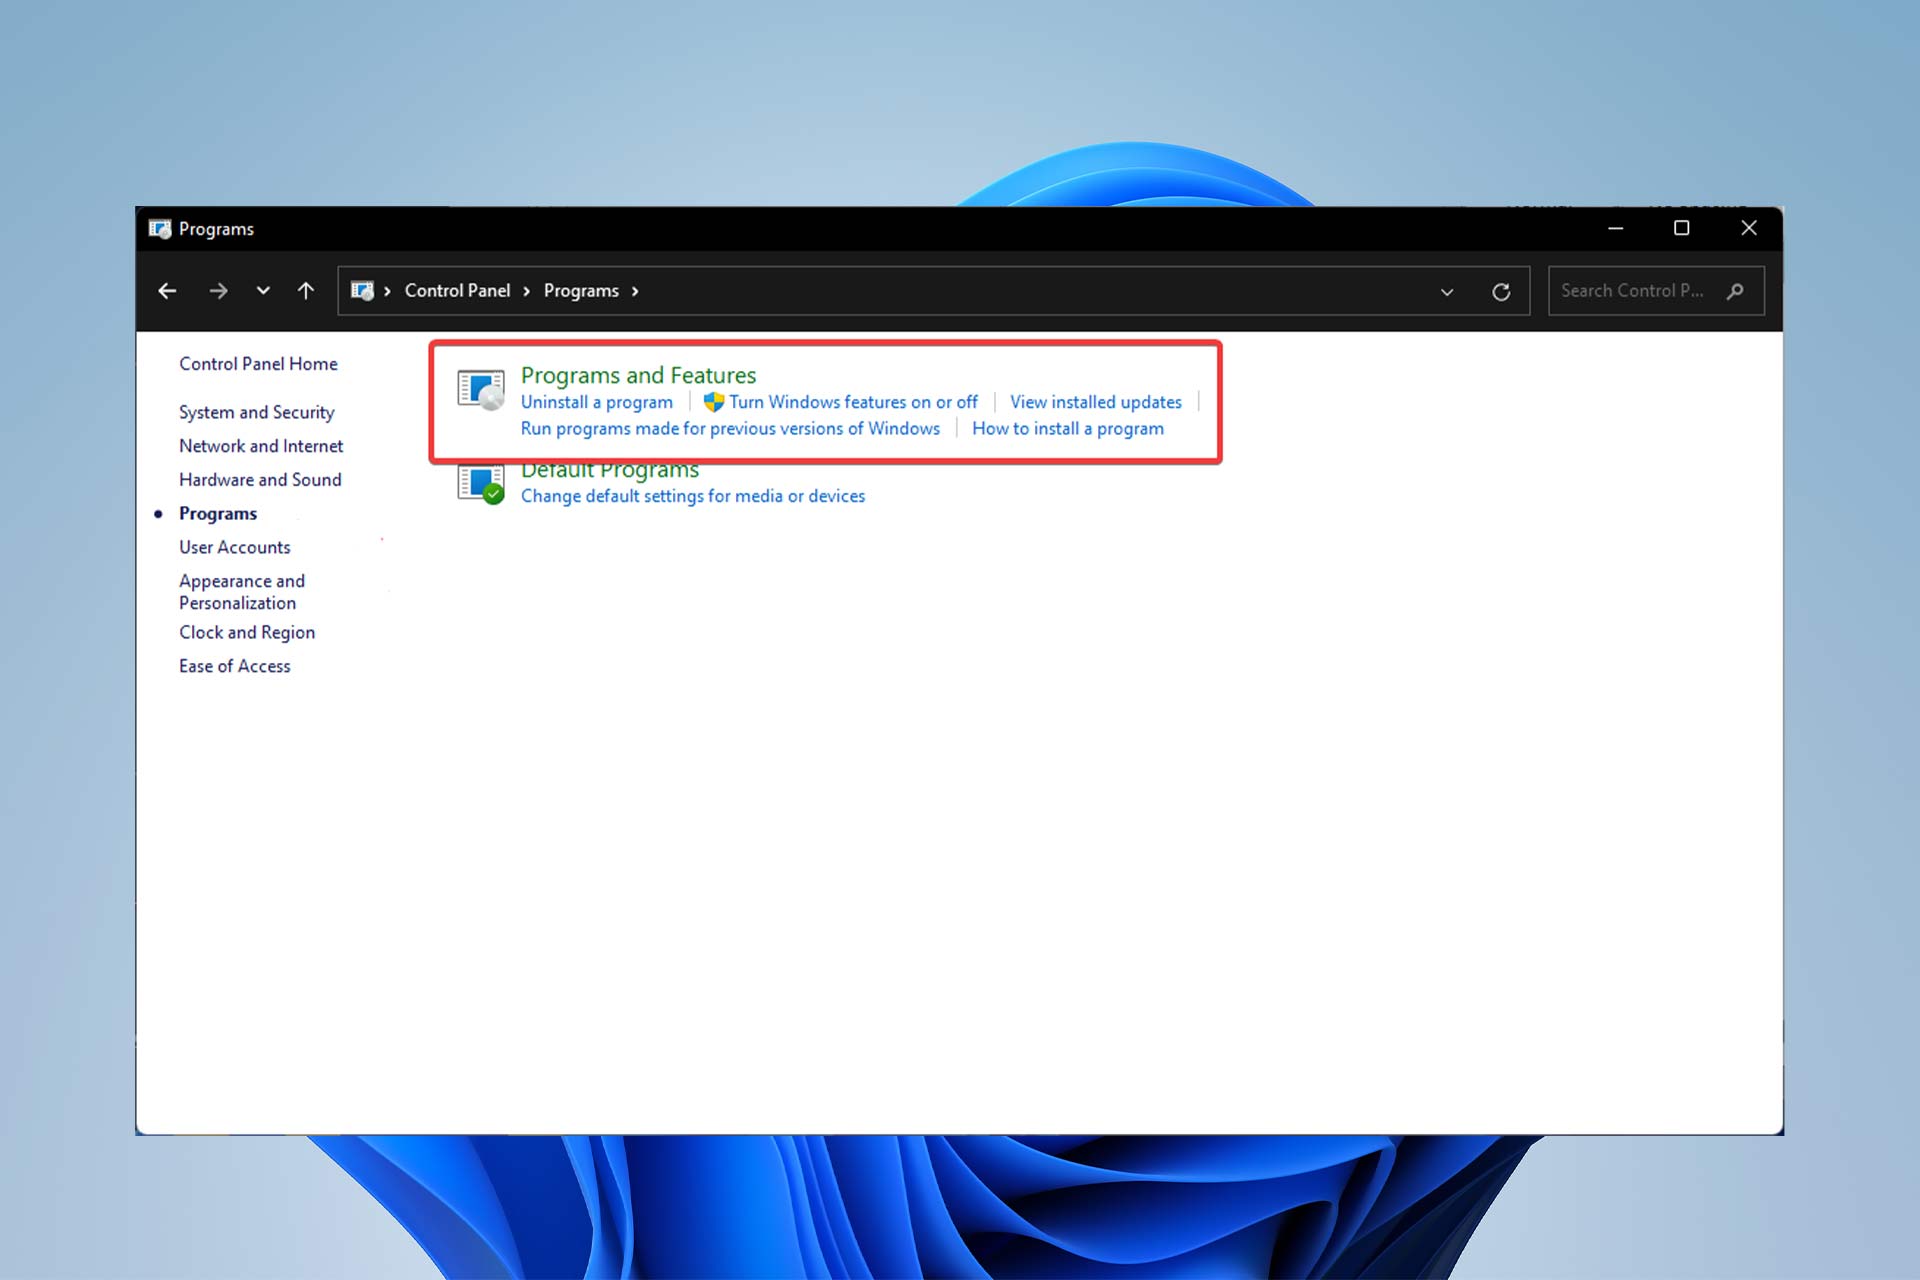Click the up-one-level arrow
Viewport: 1920px width, 1280px height.
click(x=306, y=290)
